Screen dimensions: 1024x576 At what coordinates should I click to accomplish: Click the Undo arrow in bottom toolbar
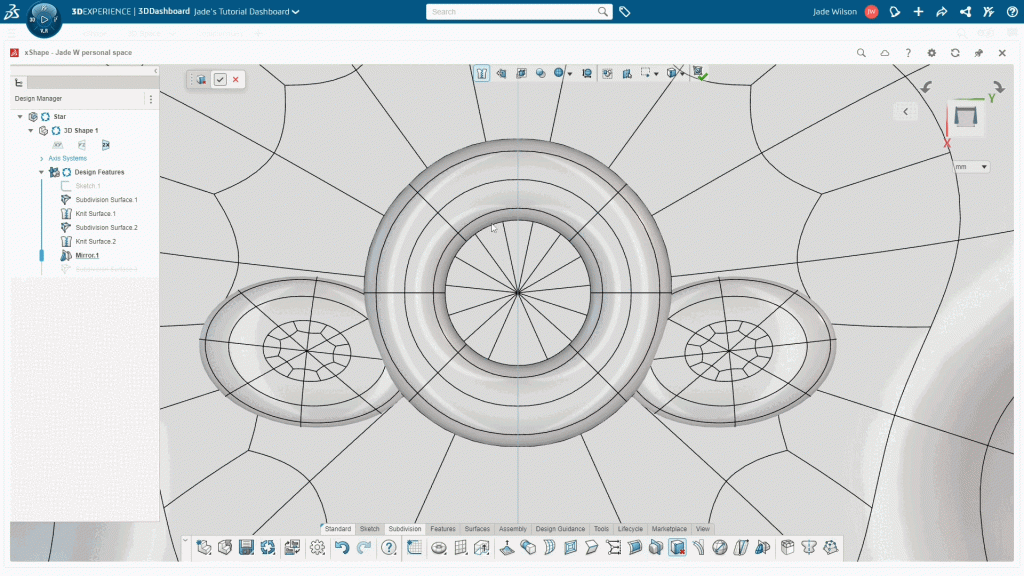(x=342, y=548)
